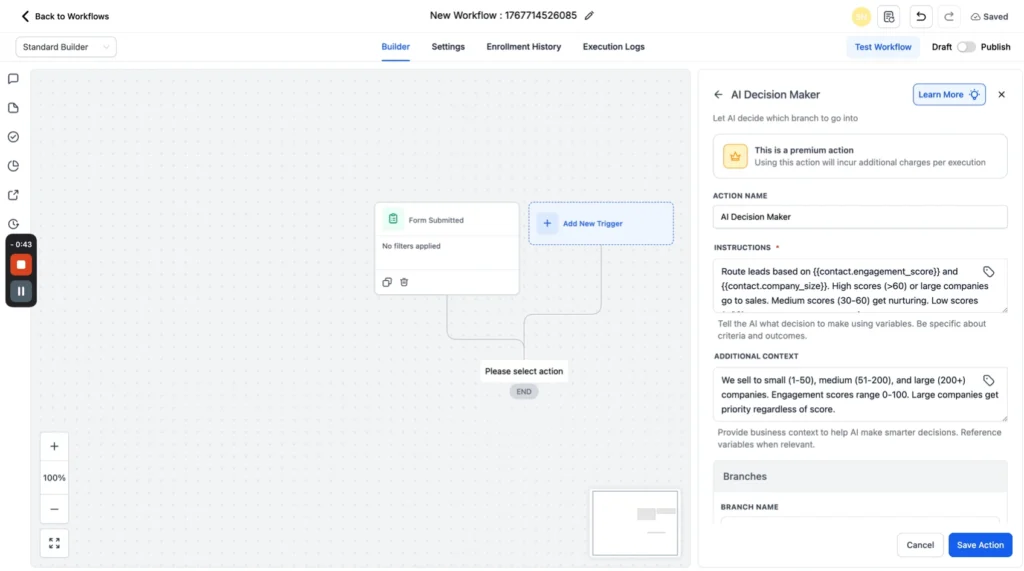Screen dimensions: 1024x571
Task: Edit the workflow name with pencil icon
Action: tap(589, 16)
